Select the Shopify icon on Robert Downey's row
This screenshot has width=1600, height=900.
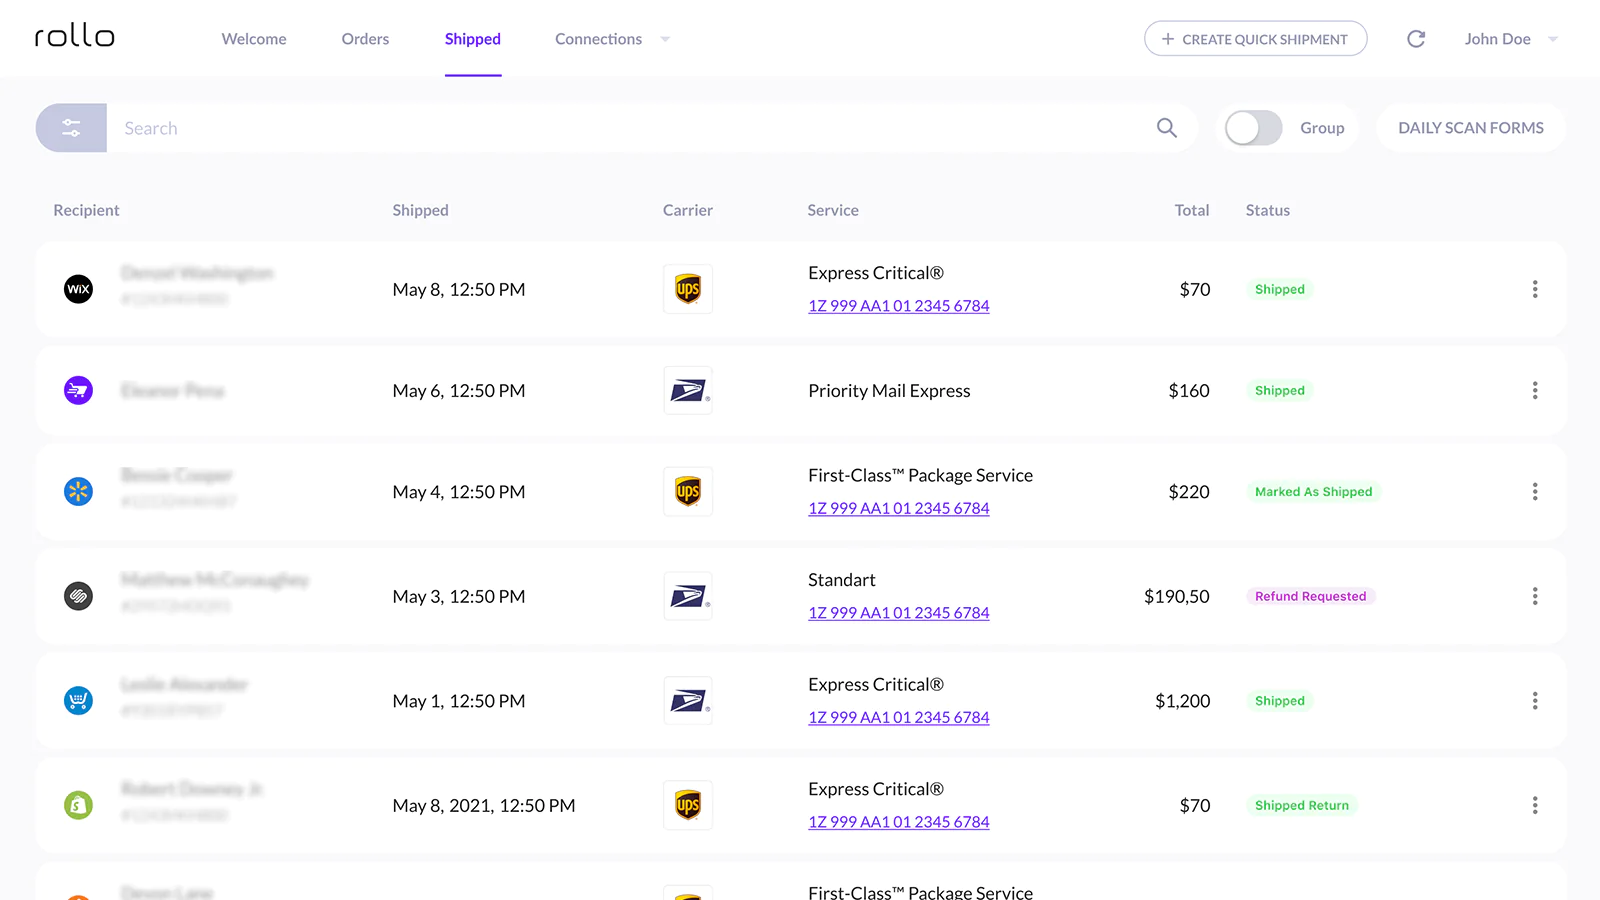pos(78,804)
